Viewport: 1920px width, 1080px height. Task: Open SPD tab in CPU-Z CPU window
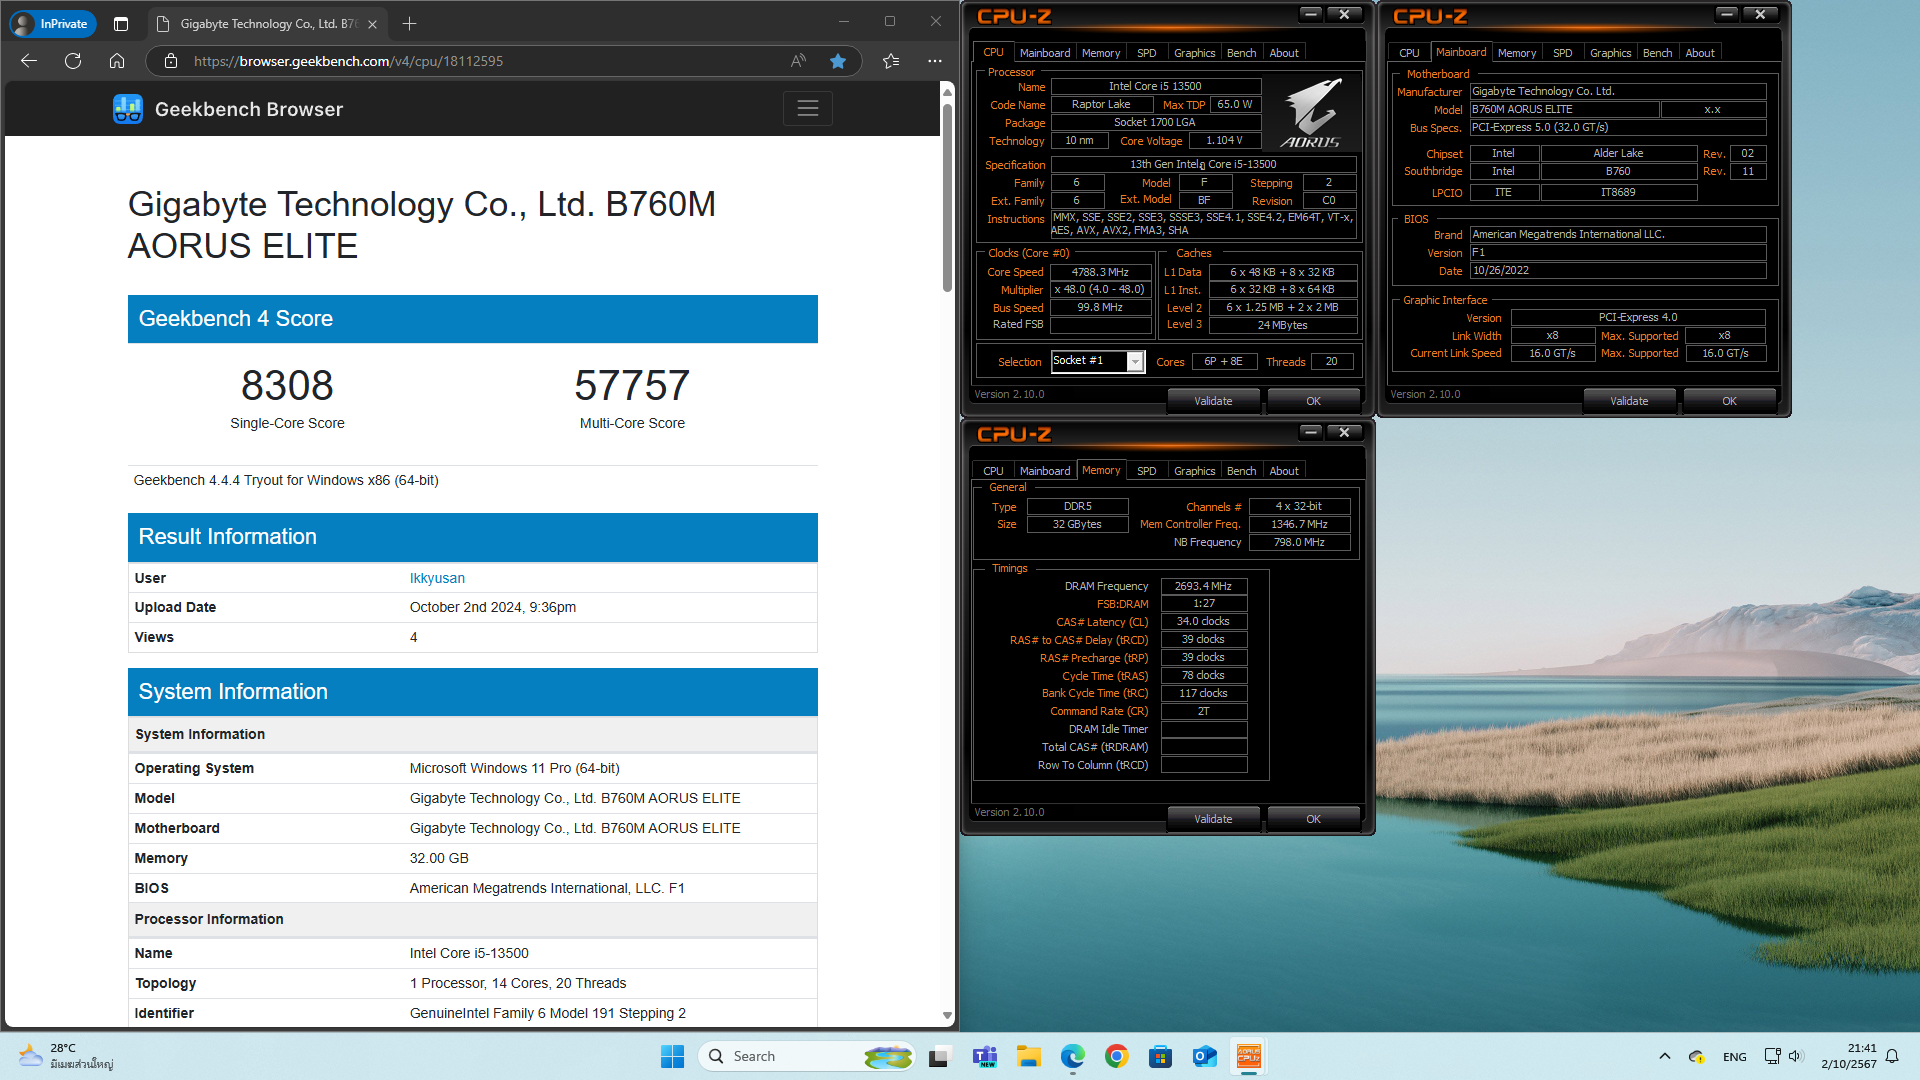(1147, 53)
